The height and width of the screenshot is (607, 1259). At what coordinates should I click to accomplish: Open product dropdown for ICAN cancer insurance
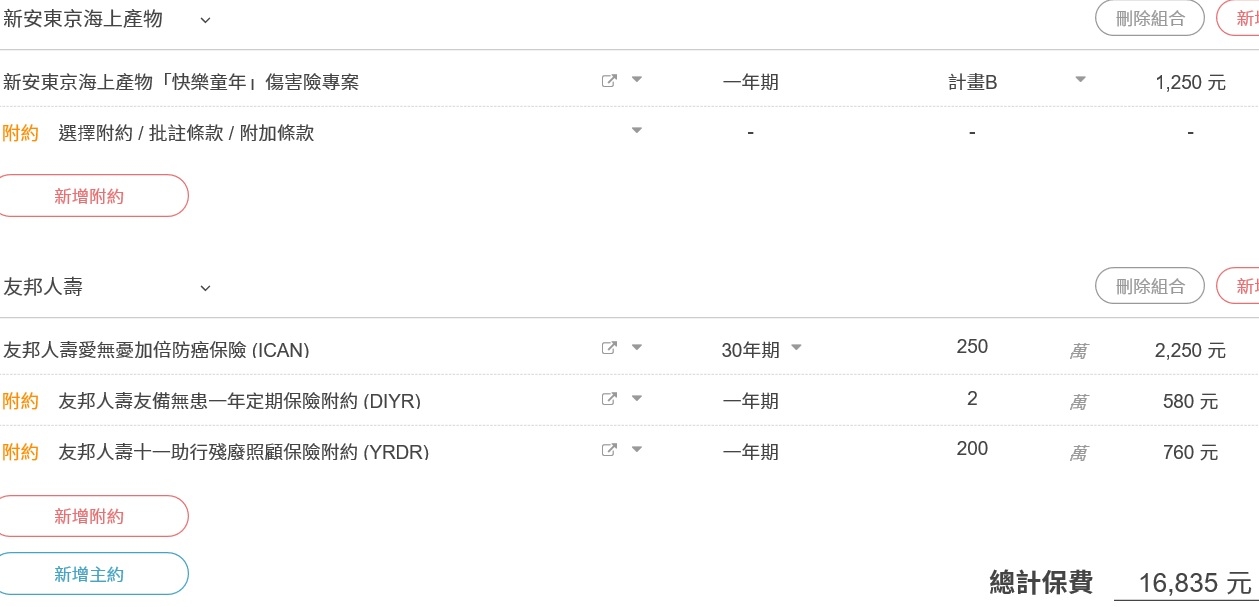coord(637,348)
